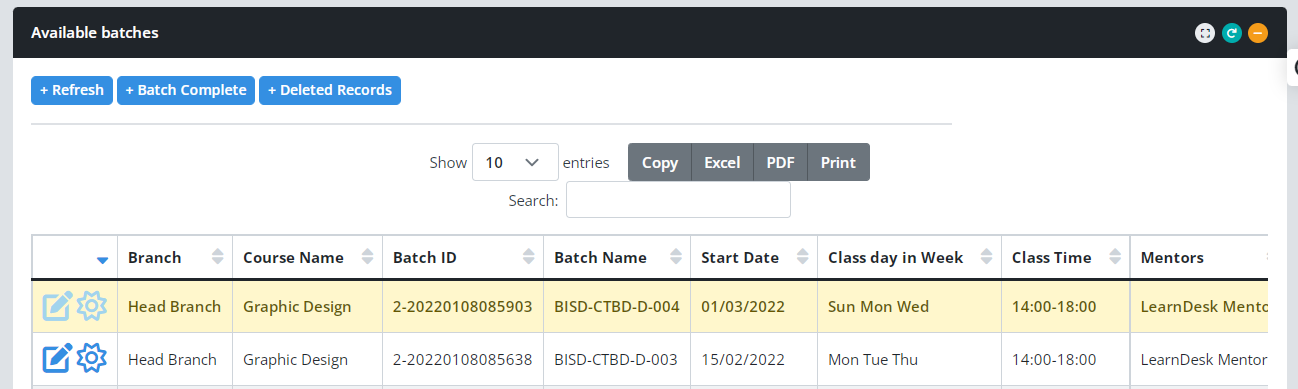Click Graphic Design in BISD-CTBD-D-003 row
This screenshot has width=1298, height=389.
(x=295, y=359)
